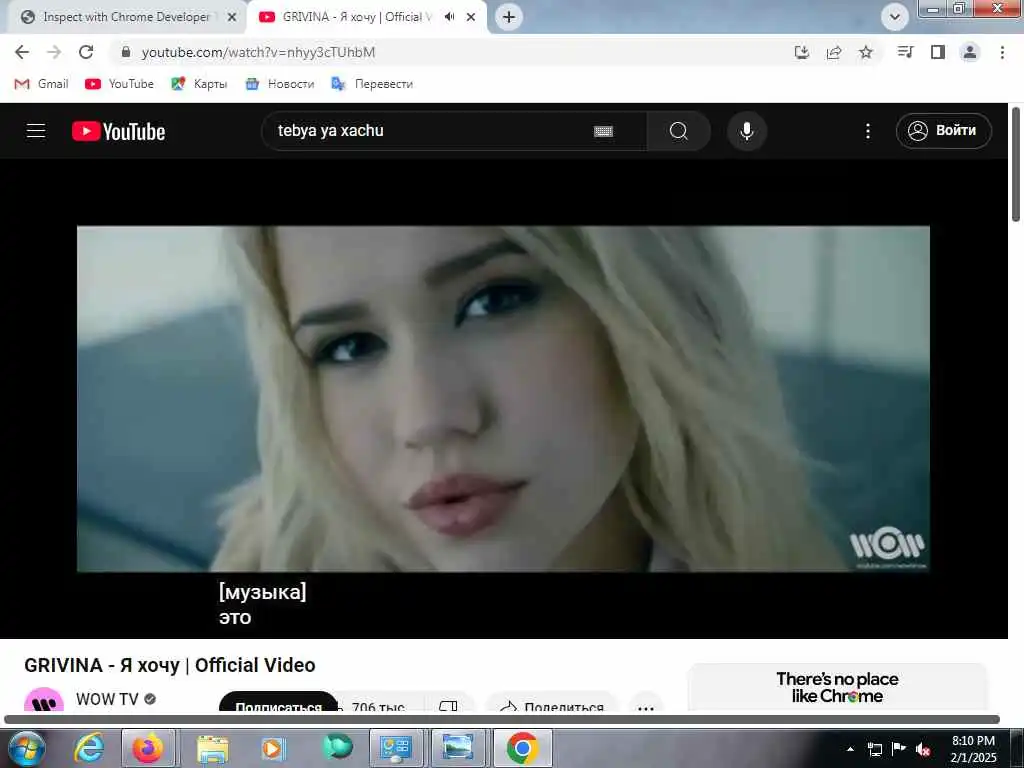Click the Войти sign-in button
This screenshot has width=1024, height=768.
tap(944, 131)
